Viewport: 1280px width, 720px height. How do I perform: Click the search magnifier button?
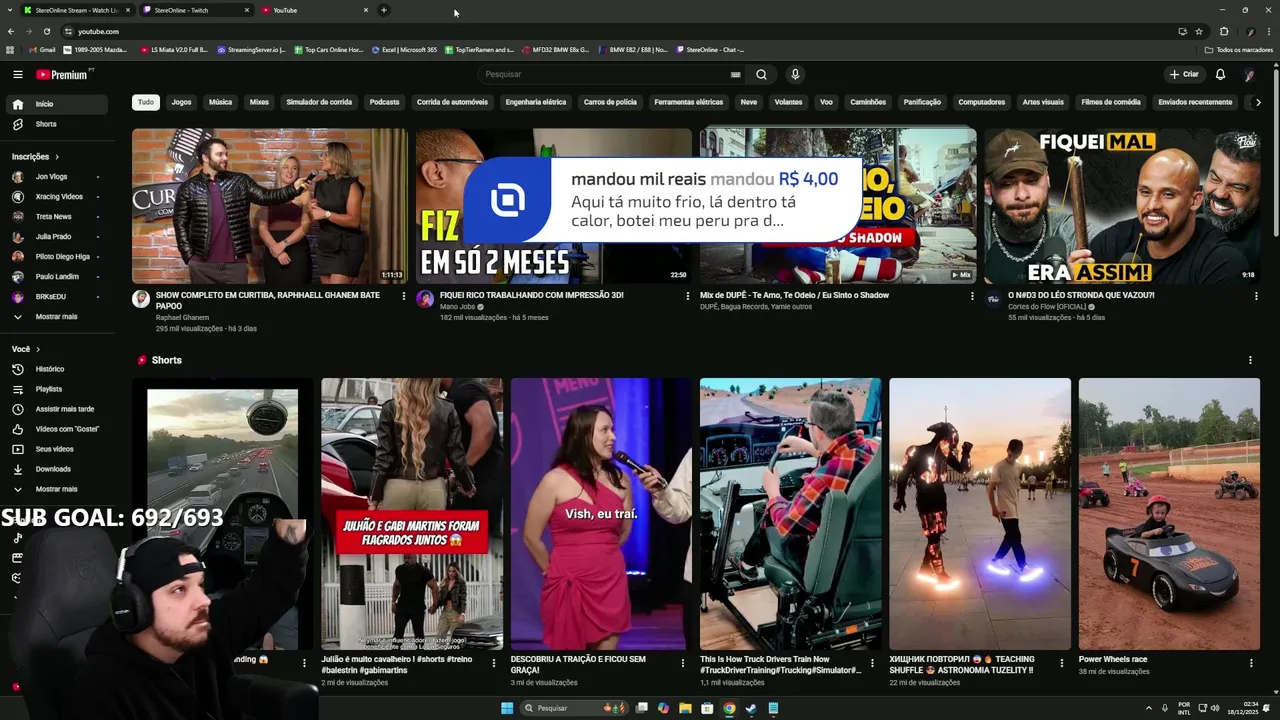pos(761,74)
